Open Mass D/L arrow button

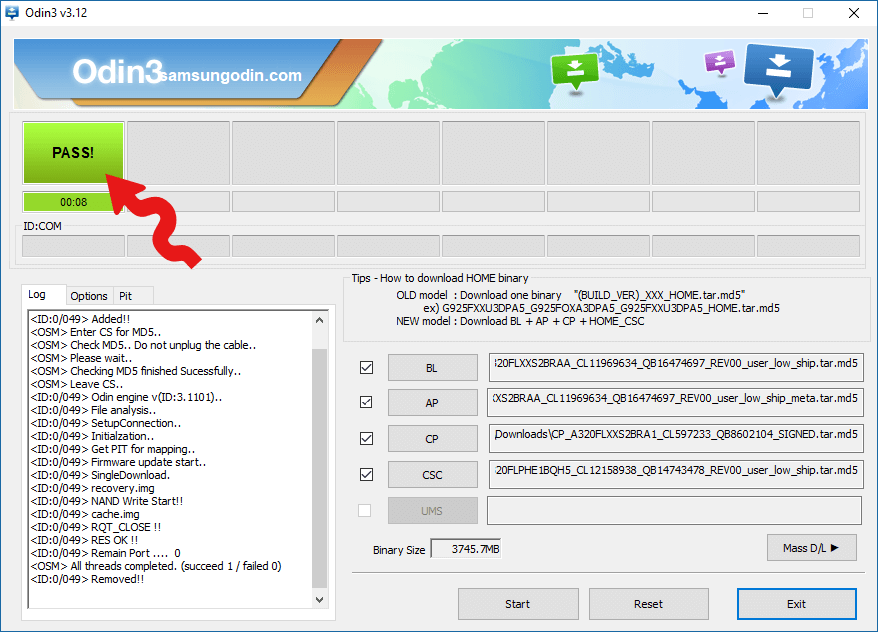811,548
